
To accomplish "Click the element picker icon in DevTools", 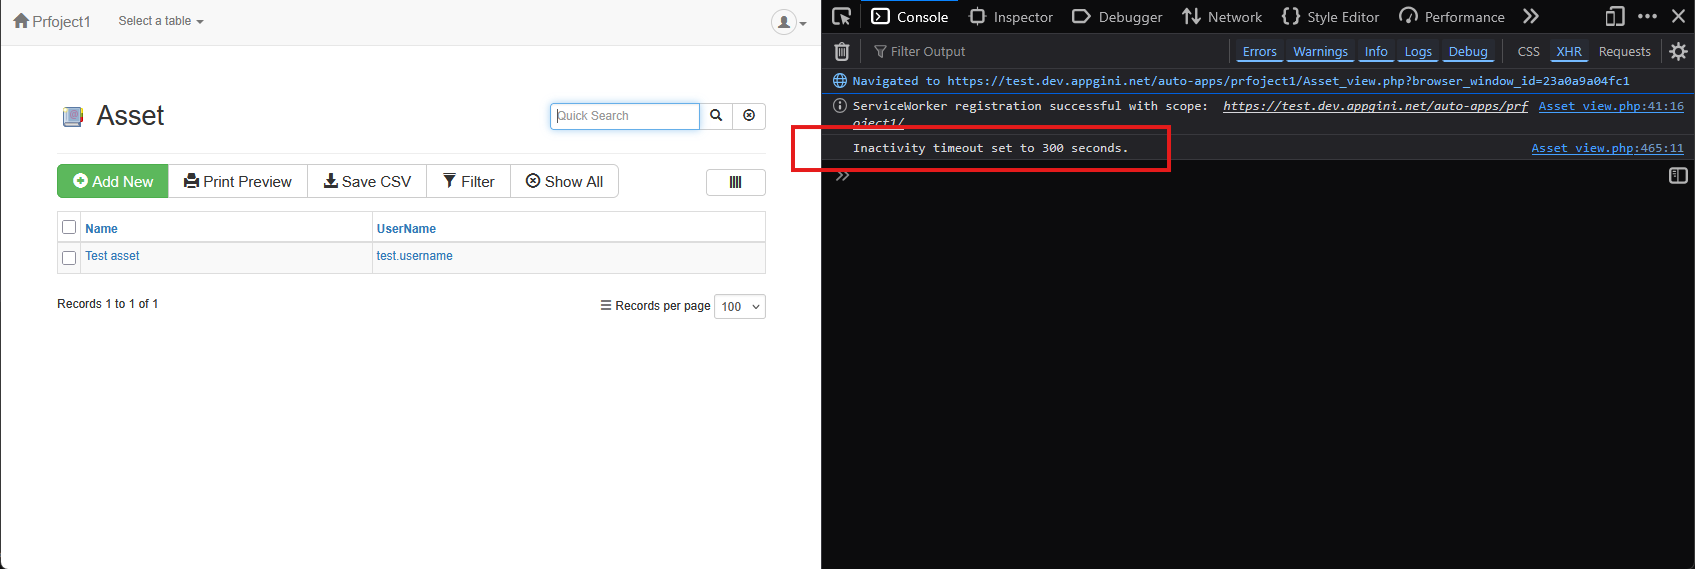I will (842, 17).
